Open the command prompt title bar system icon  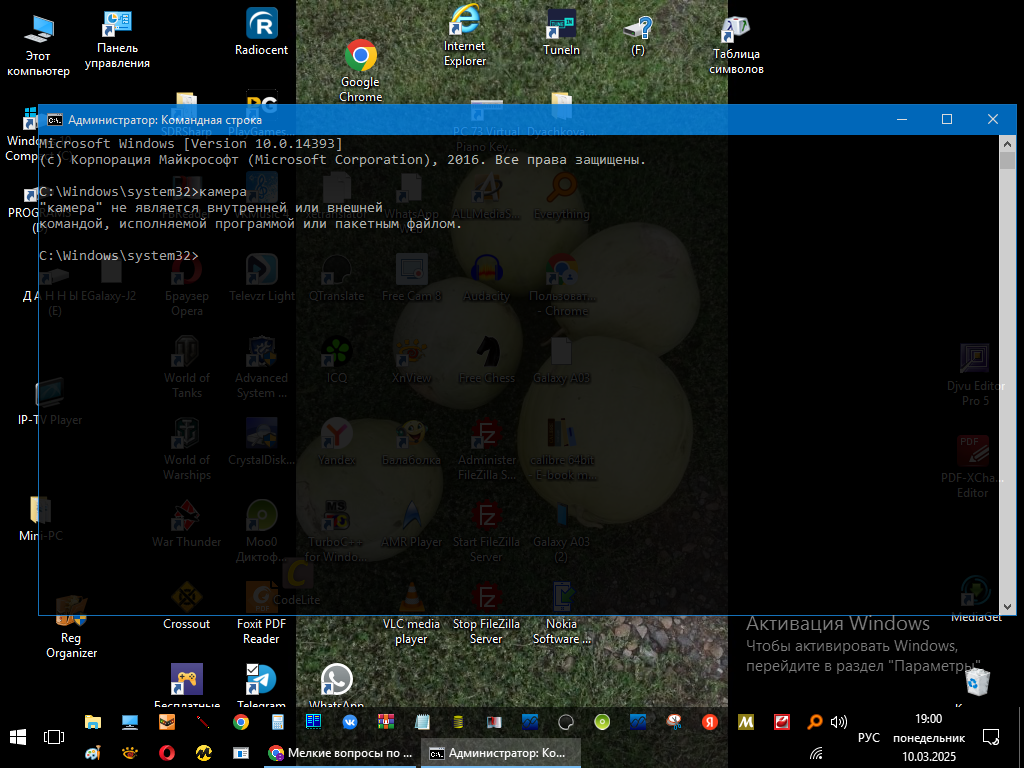(x=55, y=120)
